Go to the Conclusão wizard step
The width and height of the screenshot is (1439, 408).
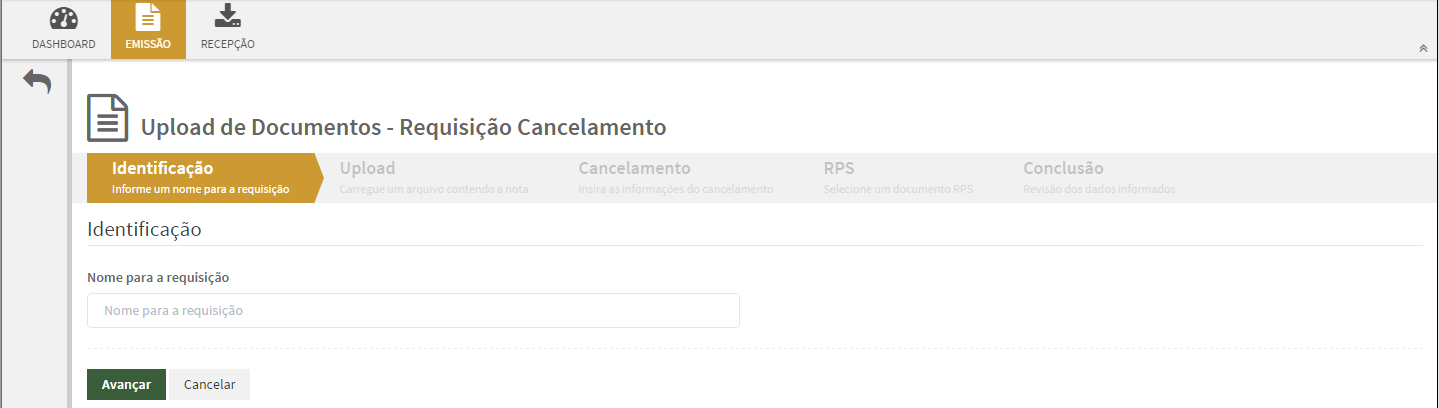(1098, 178)
